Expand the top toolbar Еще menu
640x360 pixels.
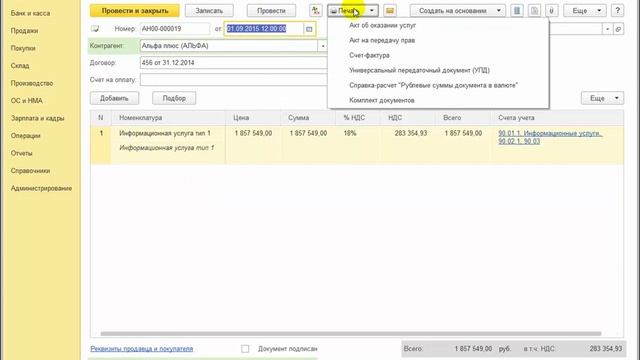tap(584, 11)
